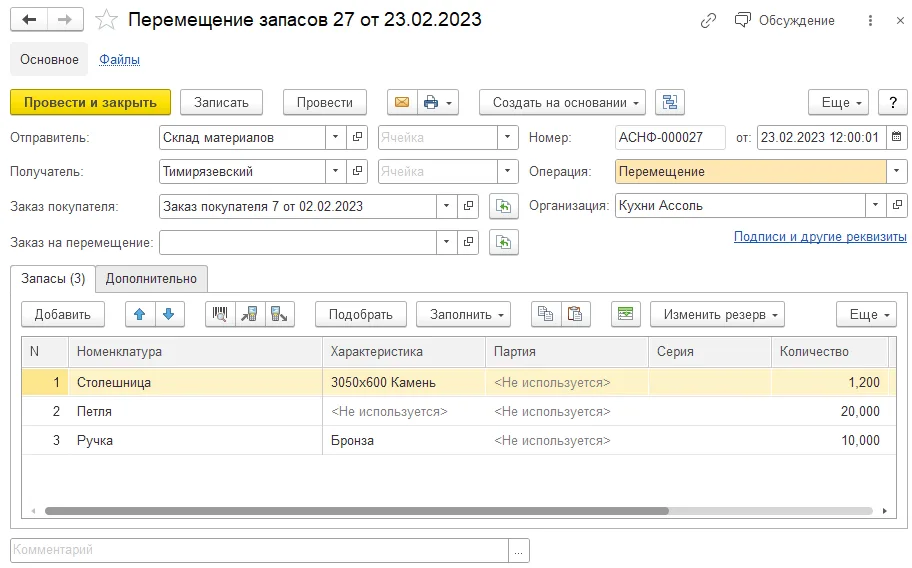Add document to favorites with star icon

point(106,20)
